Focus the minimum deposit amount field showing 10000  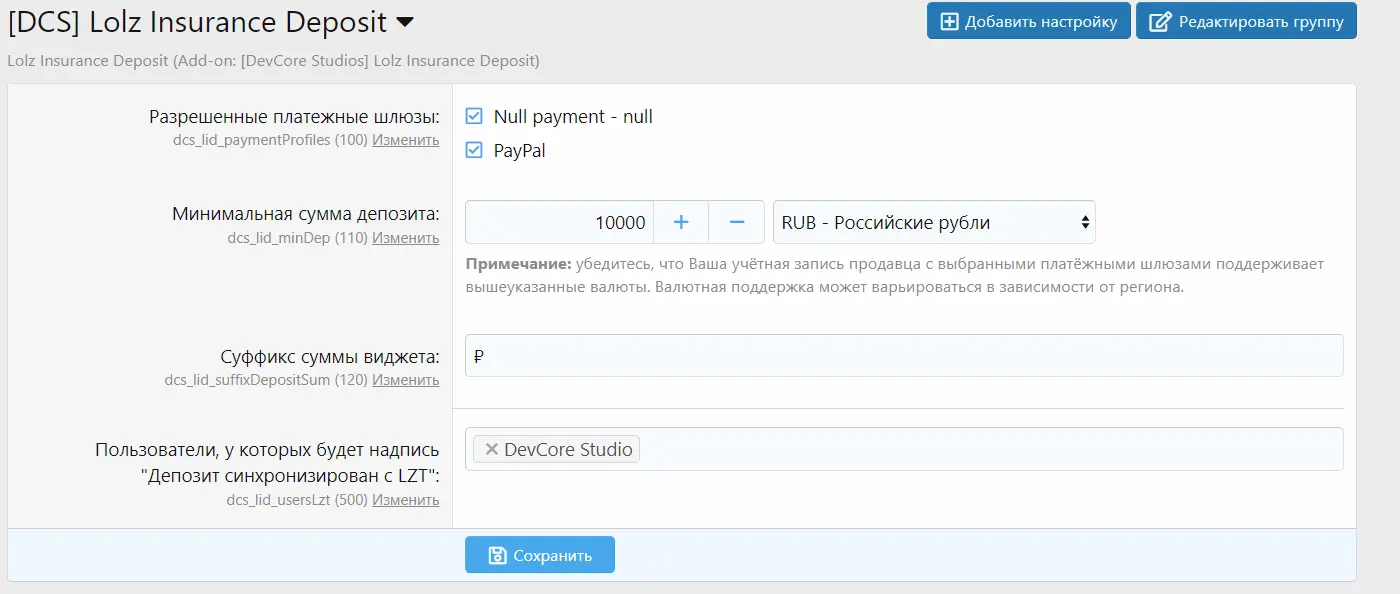click(x=559, y=222)
